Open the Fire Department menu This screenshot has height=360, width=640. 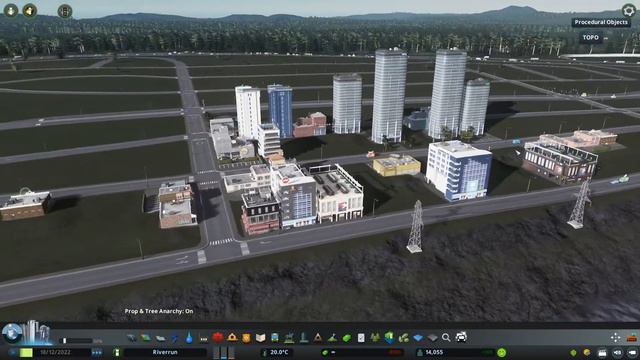232,338
